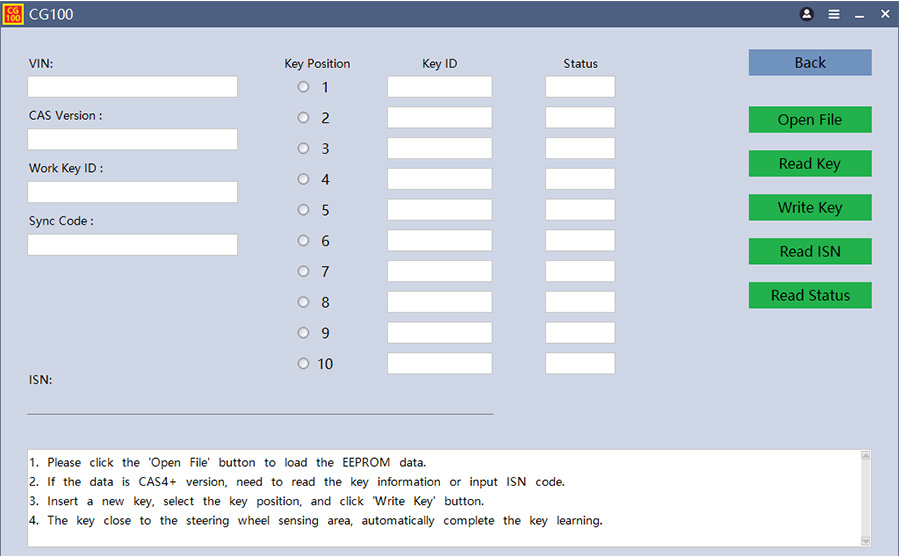Choose key position 5 radio button
The width and height of the screenshot is (900, 556).
coord(304,210)
